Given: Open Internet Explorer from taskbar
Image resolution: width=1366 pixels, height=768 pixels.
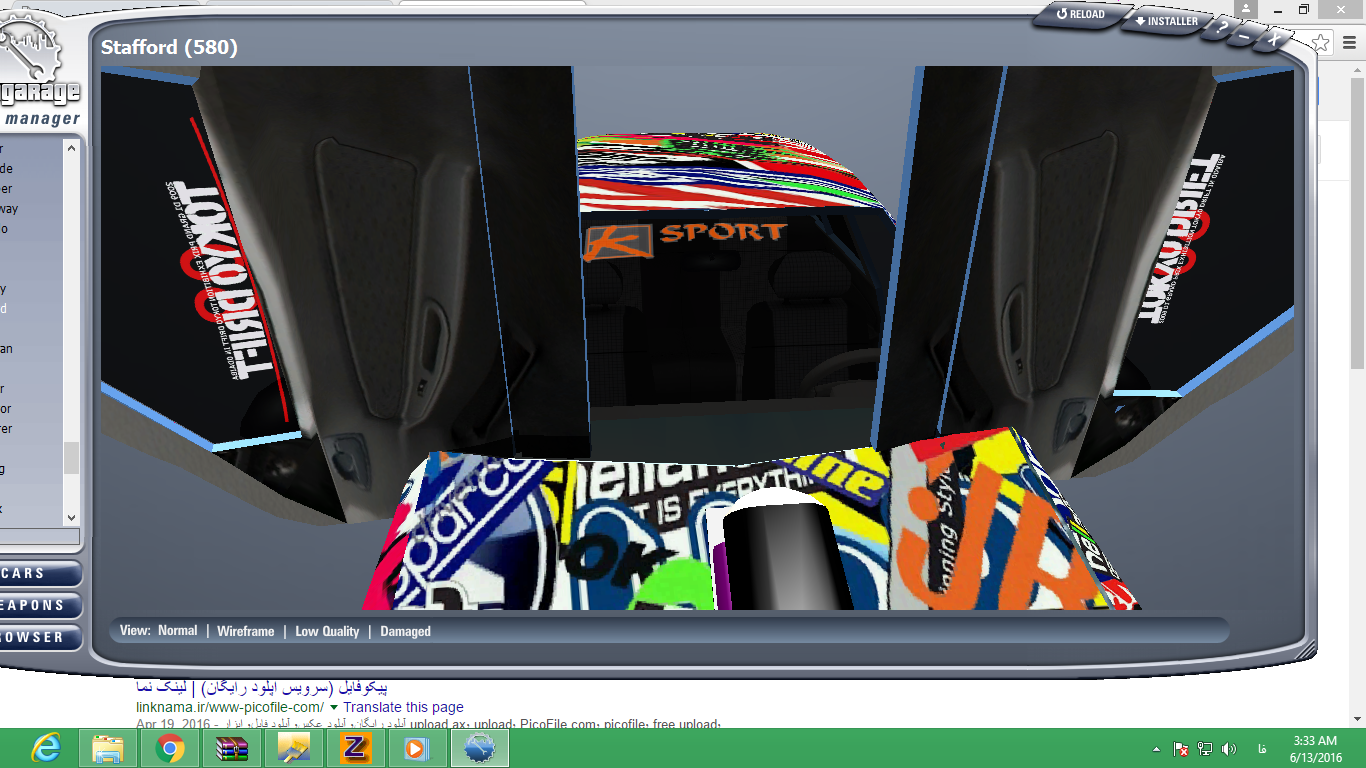Looking at the screenshot, I should click(x=45, y=748).
